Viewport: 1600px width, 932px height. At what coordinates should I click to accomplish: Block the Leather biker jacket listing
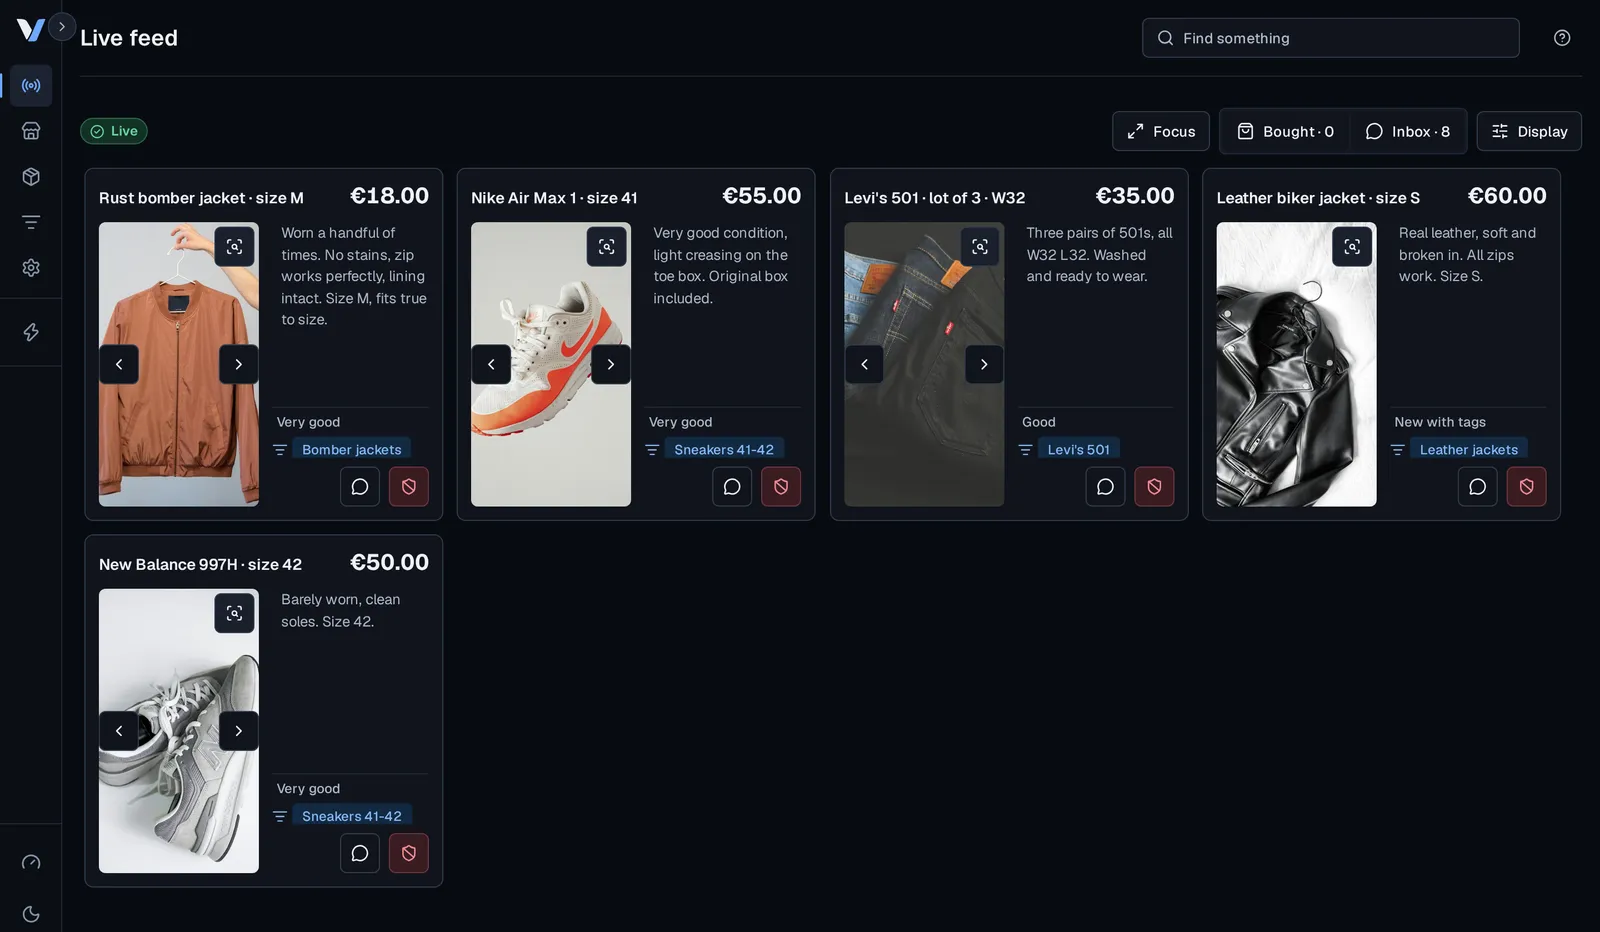pyautogui.click(x=1527, y=487)
